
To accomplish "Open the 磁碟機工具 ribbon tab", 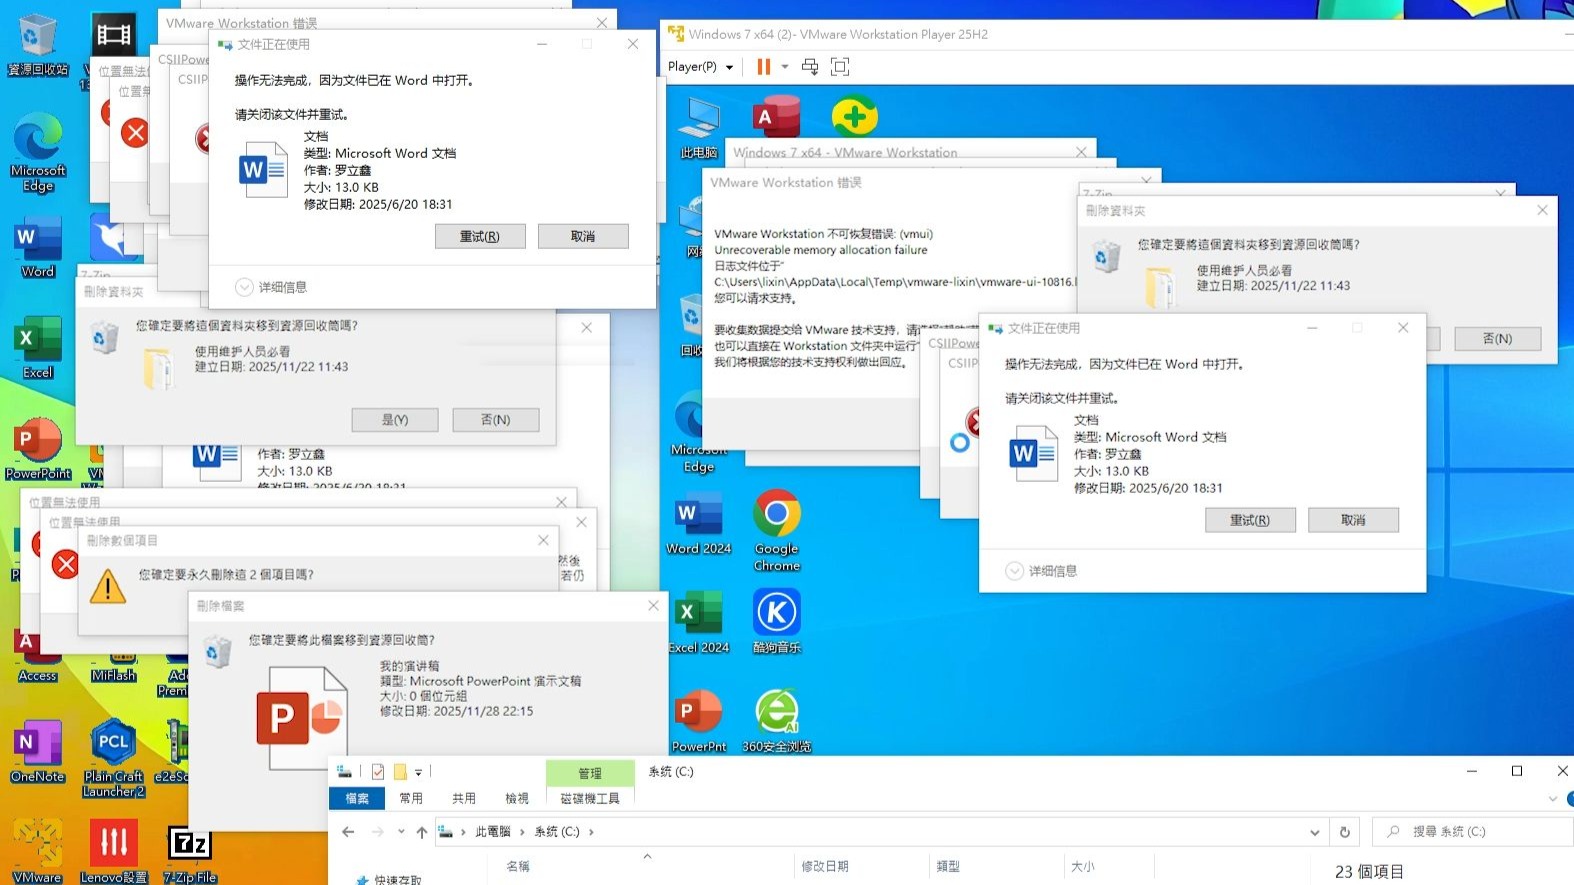I will pos(590,799).
